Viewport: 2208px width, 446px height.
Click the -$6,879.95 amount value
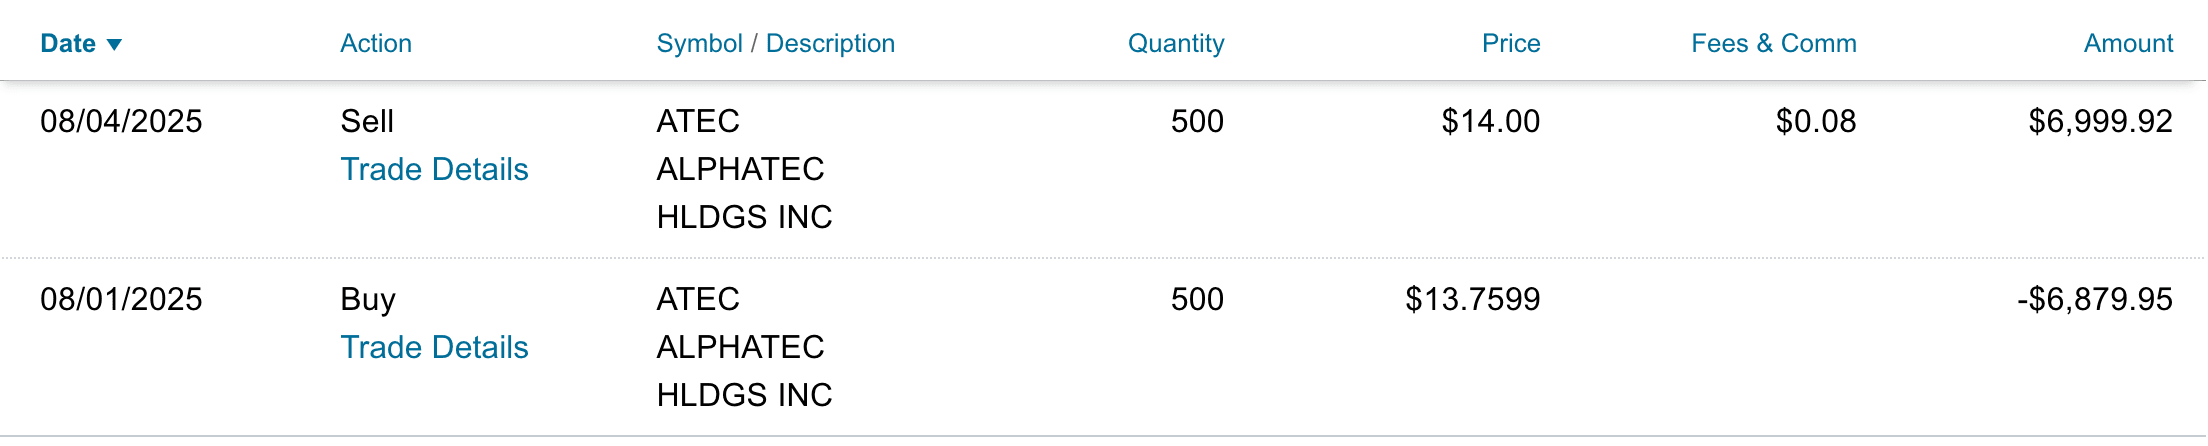[x=2095, y=300]
